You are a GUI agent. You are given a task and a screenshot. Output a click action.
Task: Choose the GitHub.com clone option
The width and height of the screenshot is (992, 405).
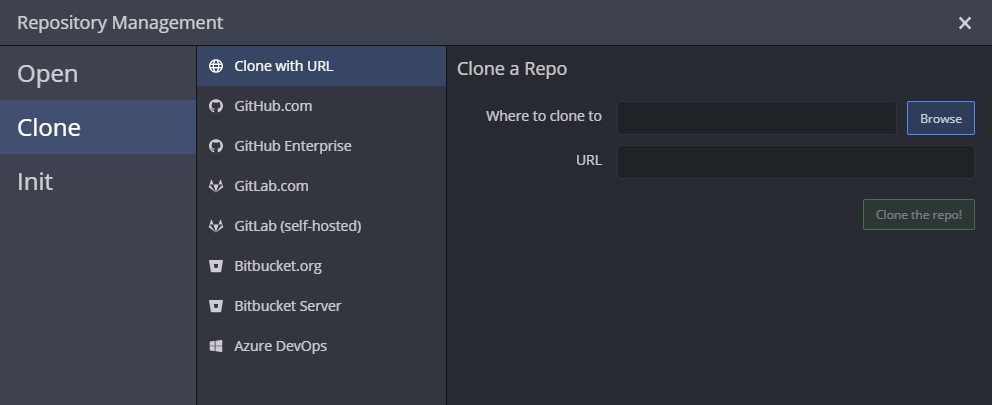pyautogui.click(x=273, y=106)
